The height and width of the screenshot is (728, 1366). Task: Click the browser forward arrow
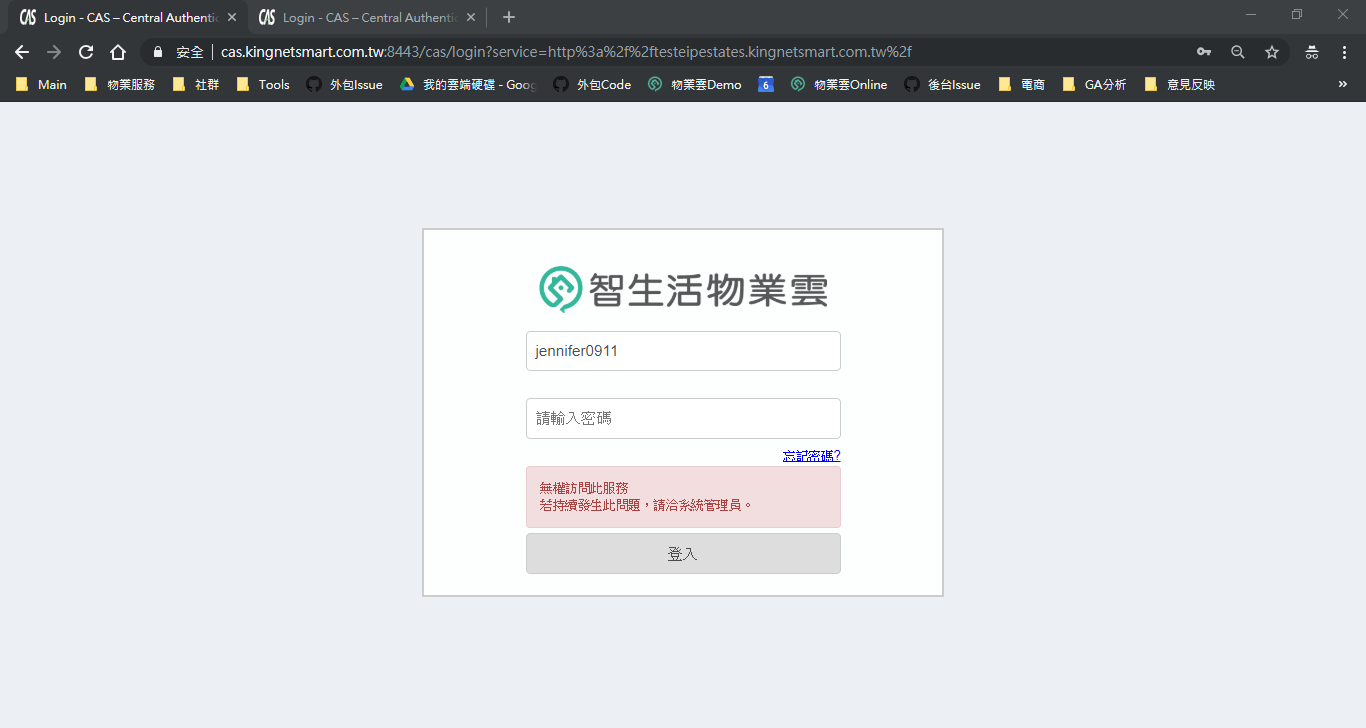54,52
